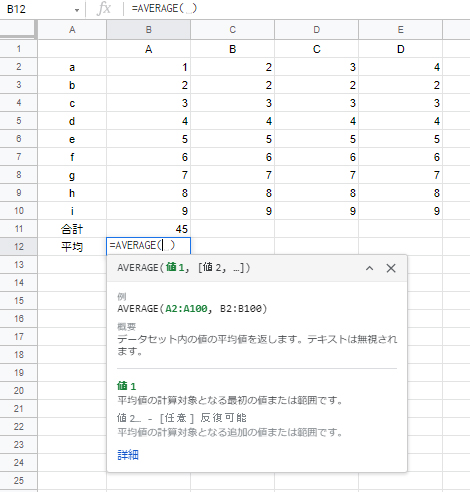This screenshot has height=492, width=470.
Task: Click cell A5 labeled d
Action: (x=72, y=121)
